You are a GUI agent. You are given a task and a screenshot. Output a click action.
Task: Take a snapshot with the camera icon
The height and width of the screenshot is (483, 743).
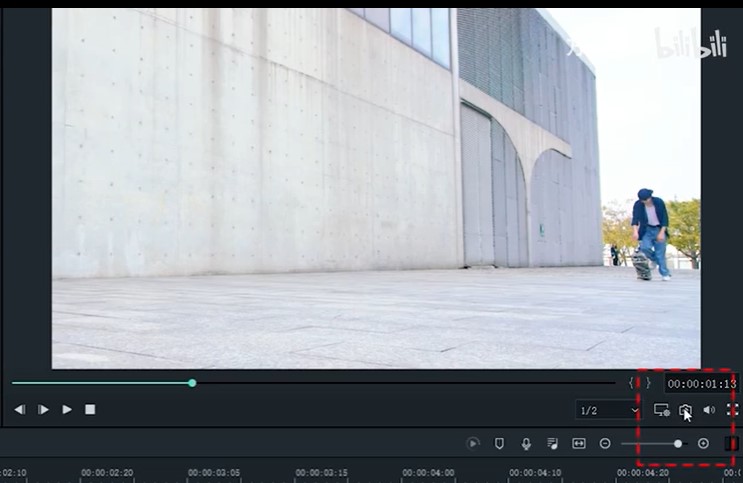(685, 410)
